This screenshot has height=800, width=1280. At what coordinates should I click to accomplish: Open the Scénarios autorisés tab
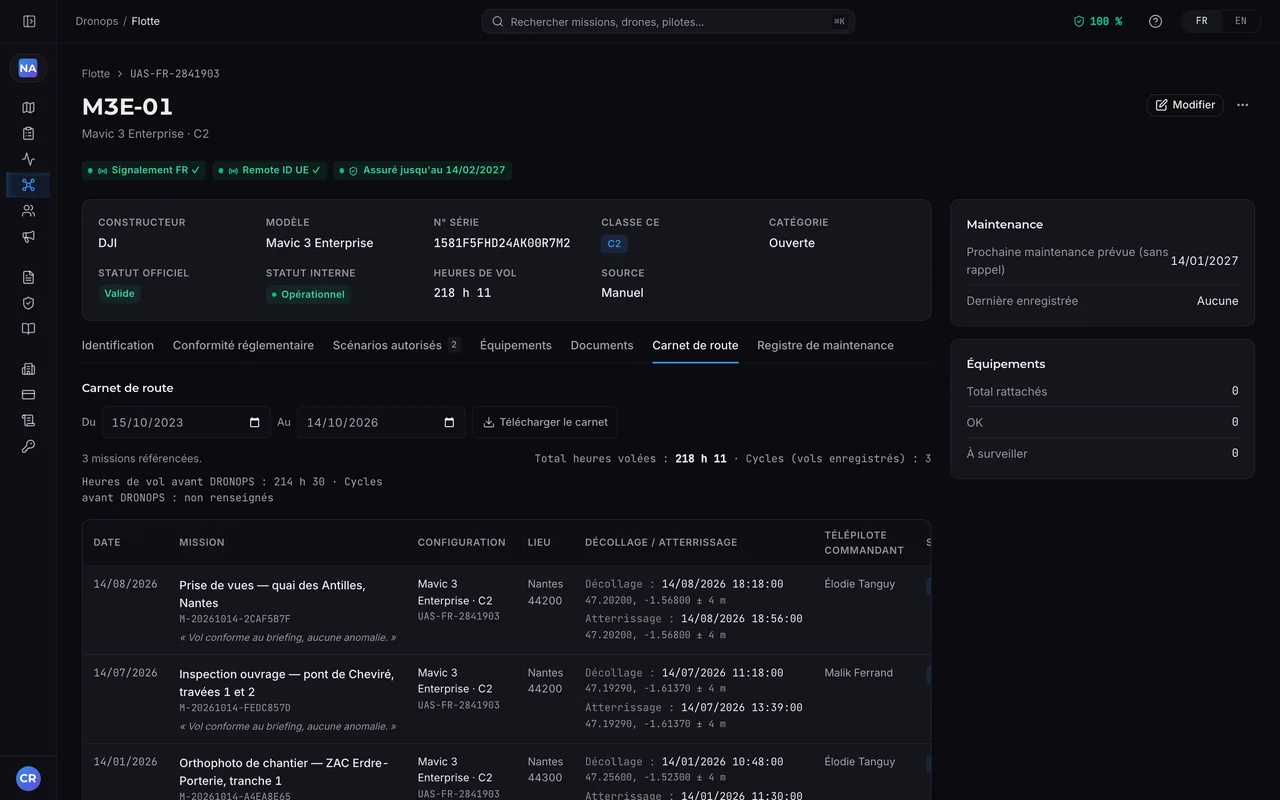tap(396, 345)
